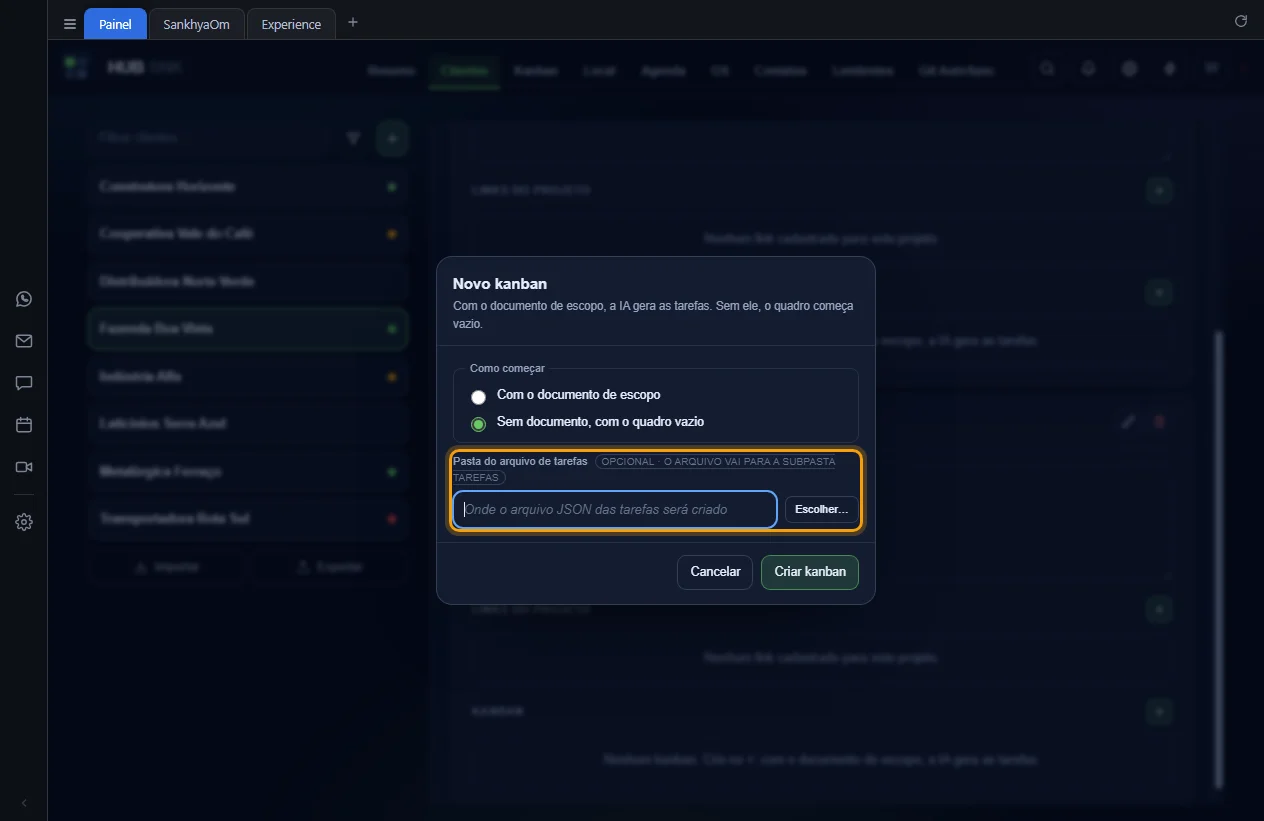Open settings via the sidebar gear icon

tap(24, 522)
